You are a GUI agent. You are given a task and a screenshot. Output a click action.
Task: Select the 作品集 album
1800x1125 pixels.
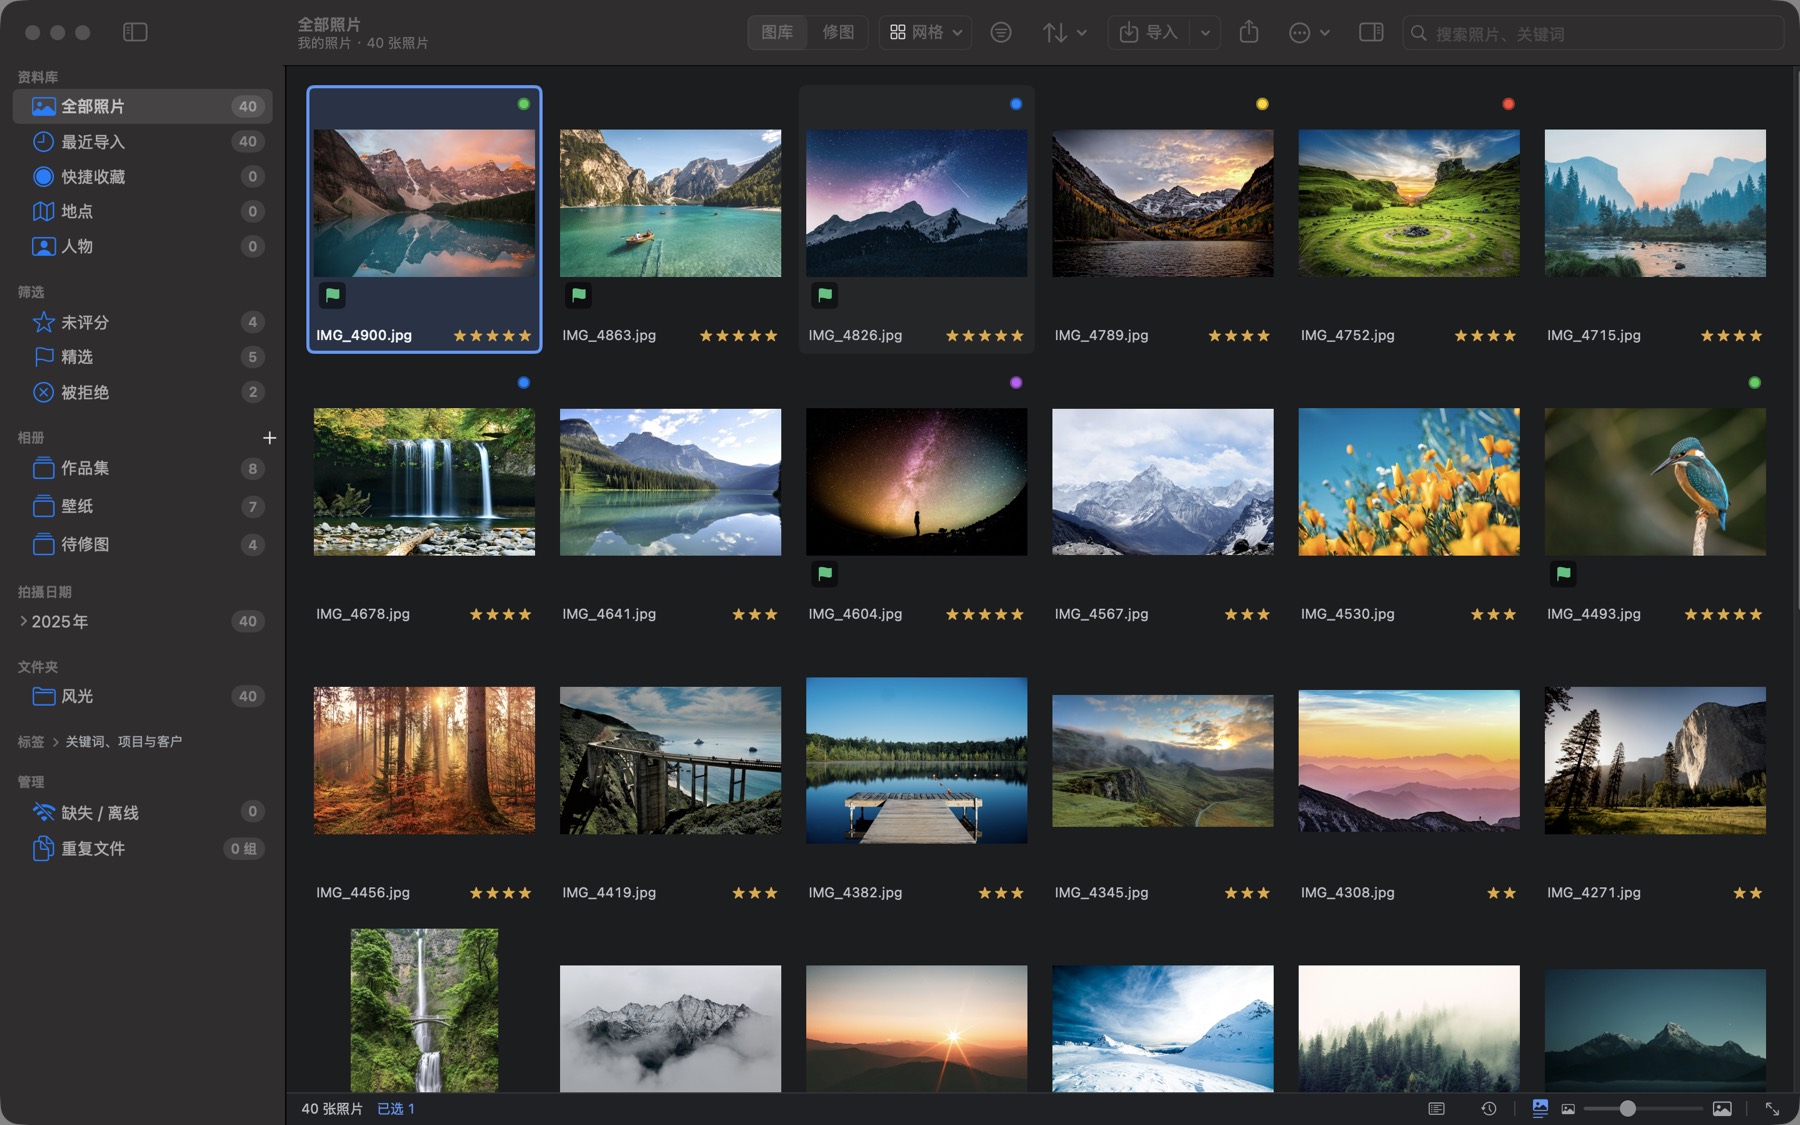(x=142, y=468)
